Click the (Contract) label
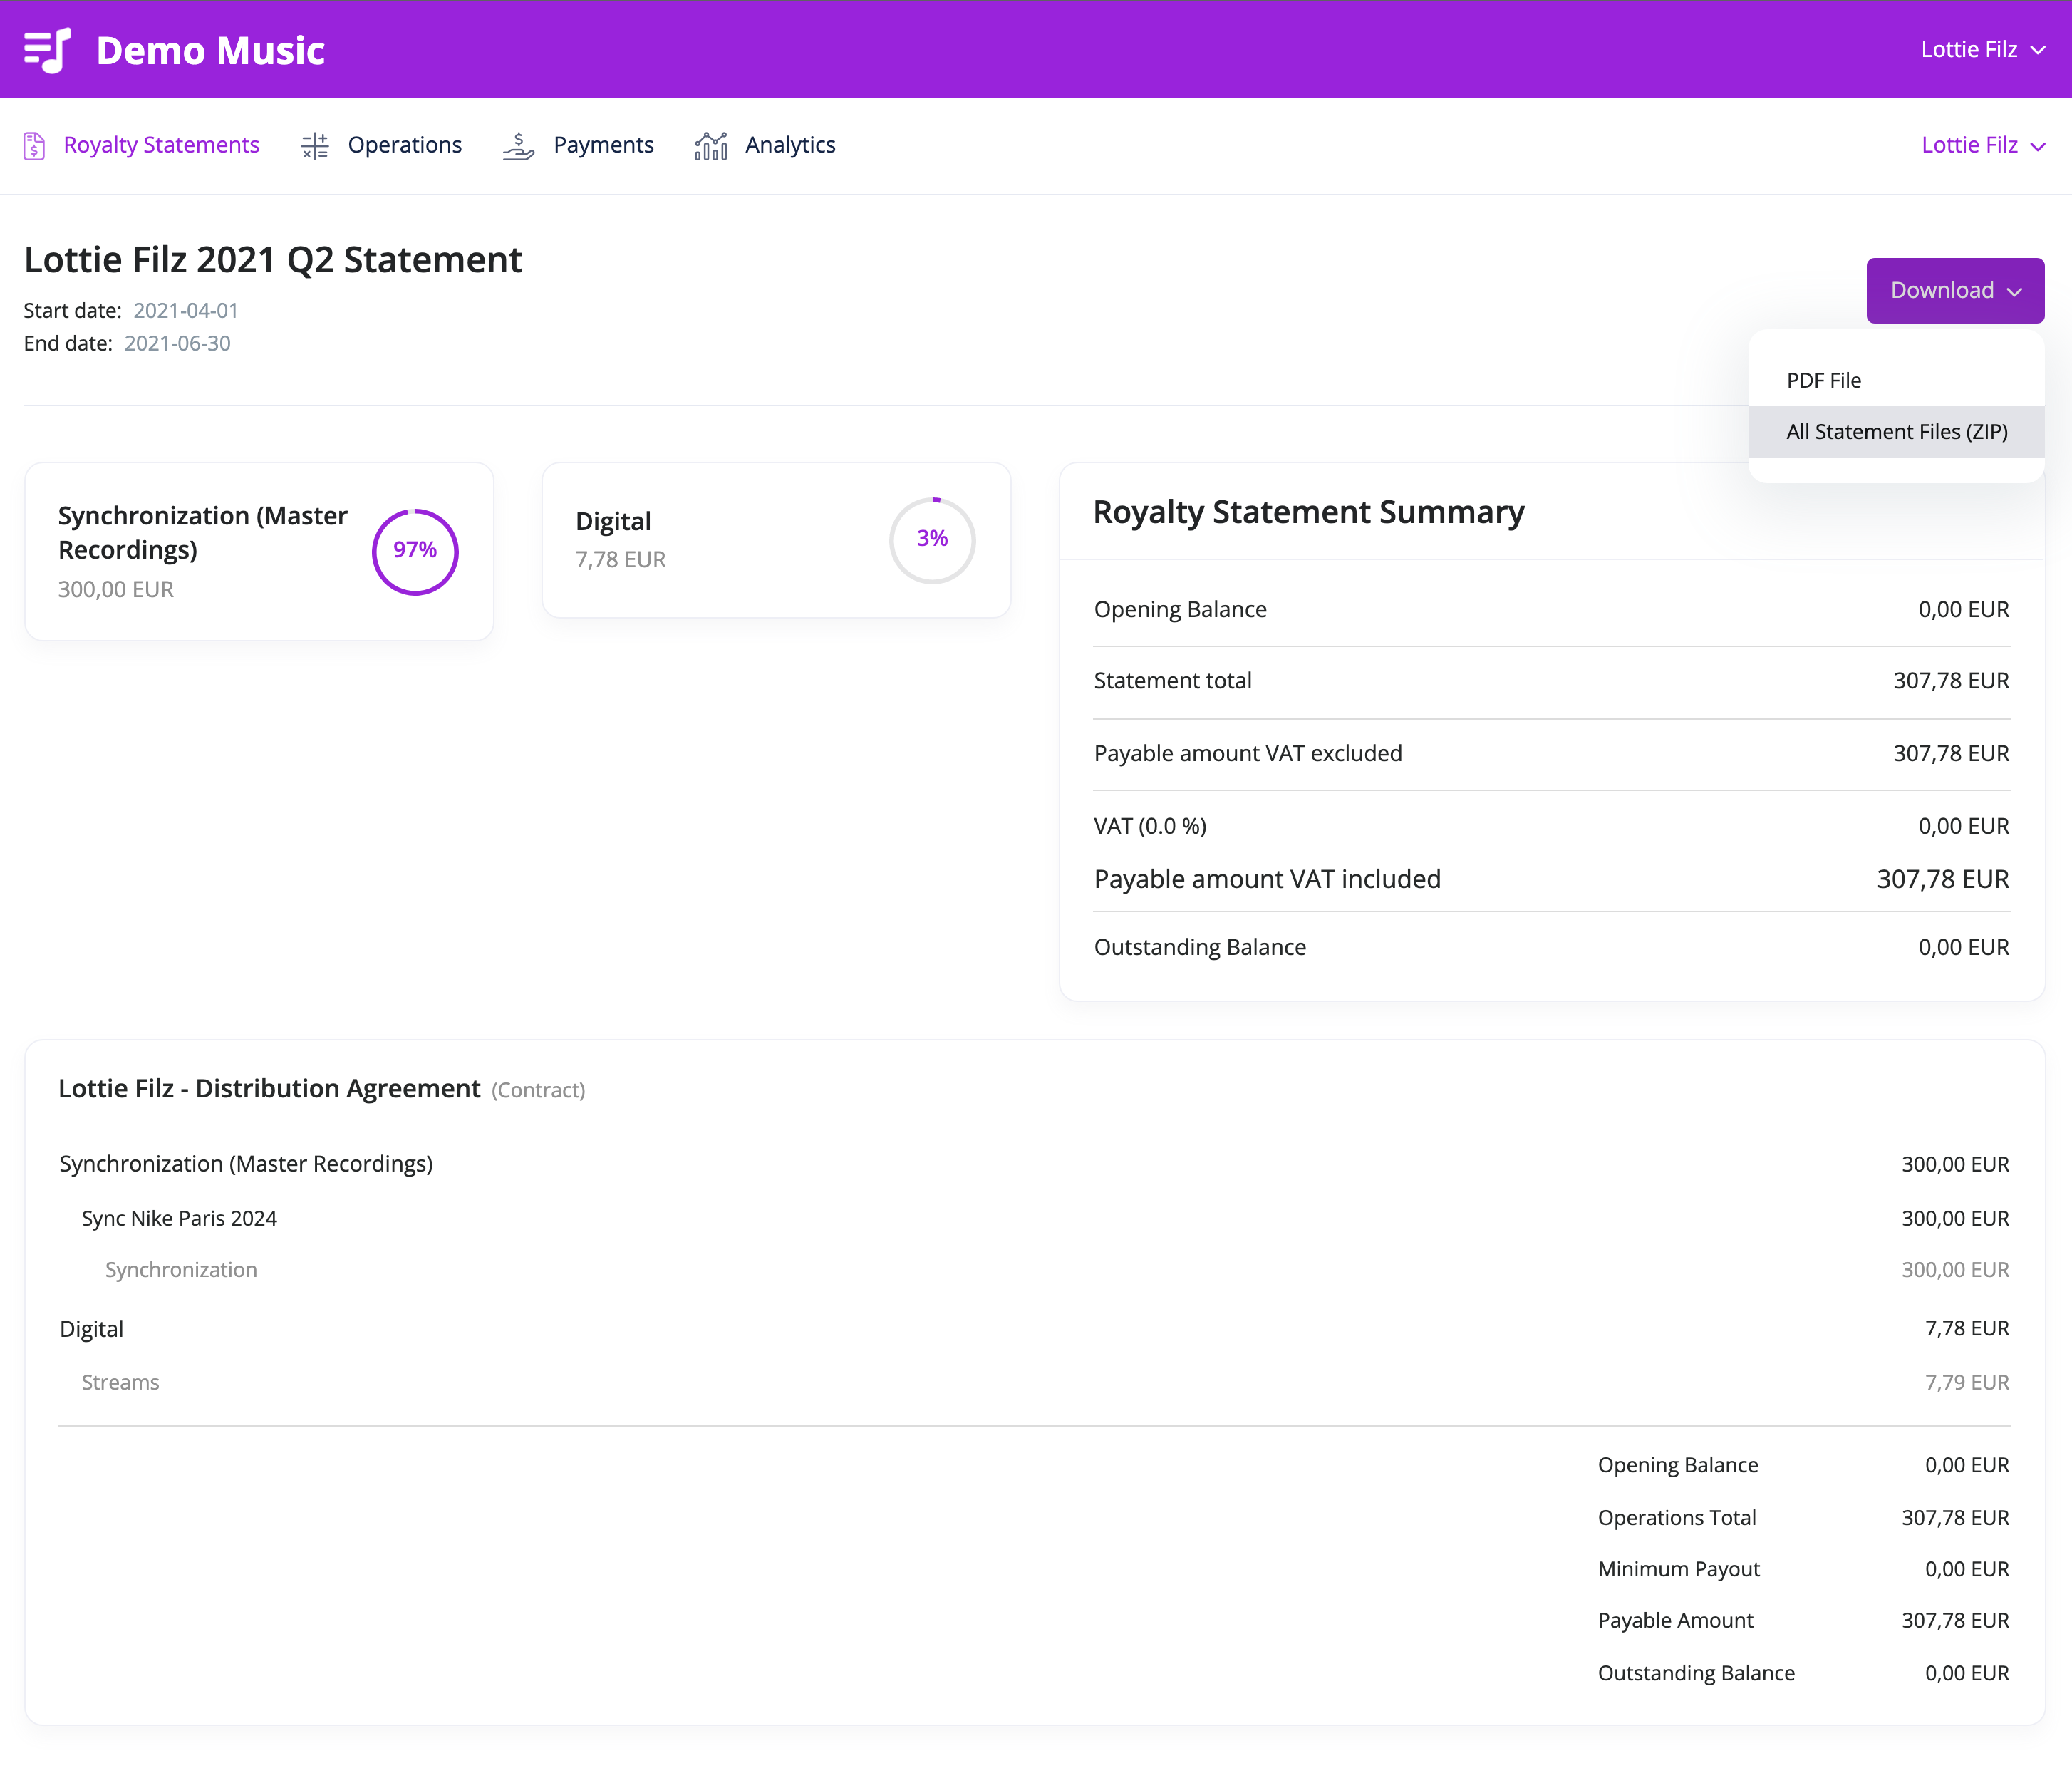This screenshot has width=2072, height=1783. pyautogui.click(x=538, y=1090)
